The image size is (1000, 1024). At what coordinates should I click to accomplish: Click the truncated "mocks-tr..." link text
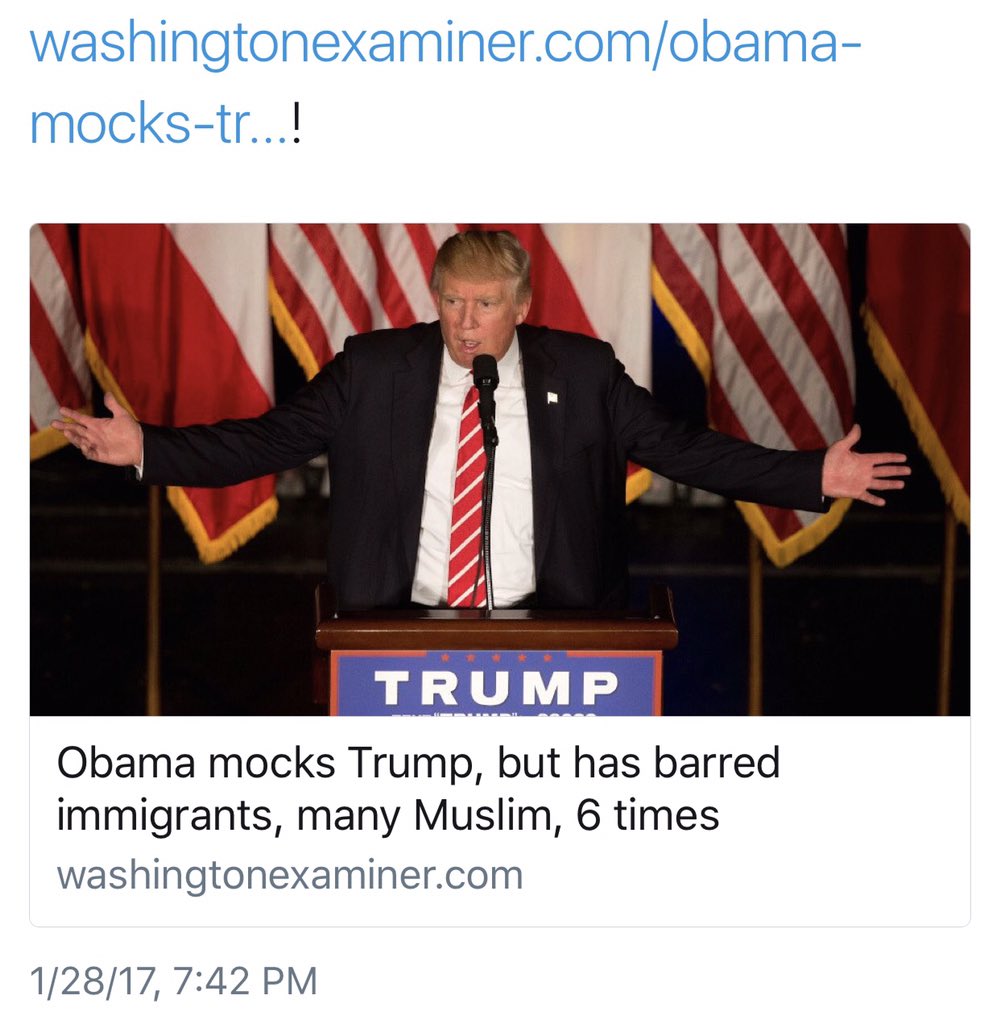[x=159, y=125]
